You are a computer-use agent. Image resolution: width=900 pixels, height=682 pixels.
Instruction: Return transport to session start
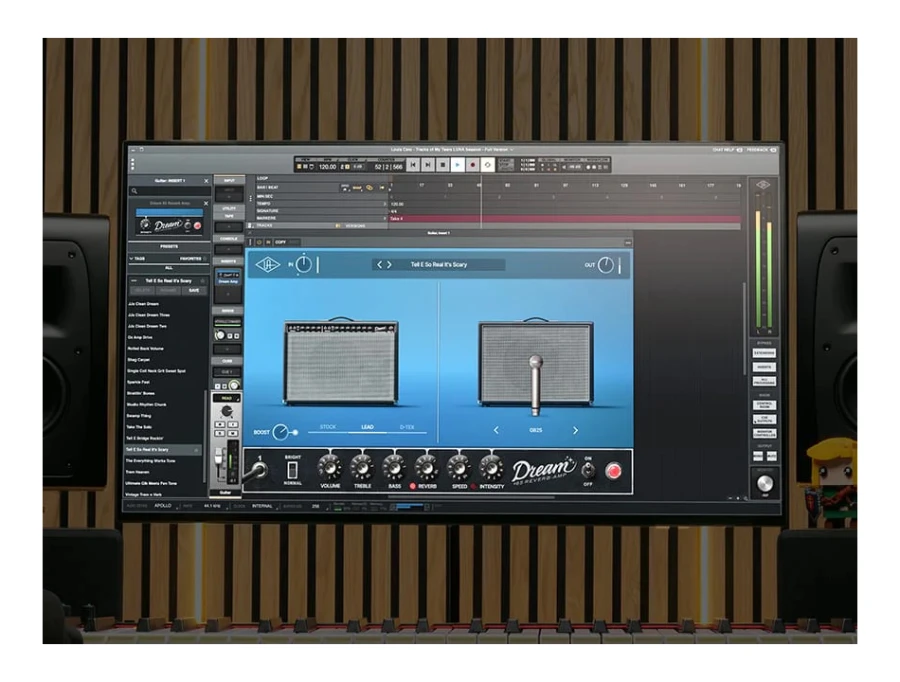pyautogui.click(x=413, y=165)
